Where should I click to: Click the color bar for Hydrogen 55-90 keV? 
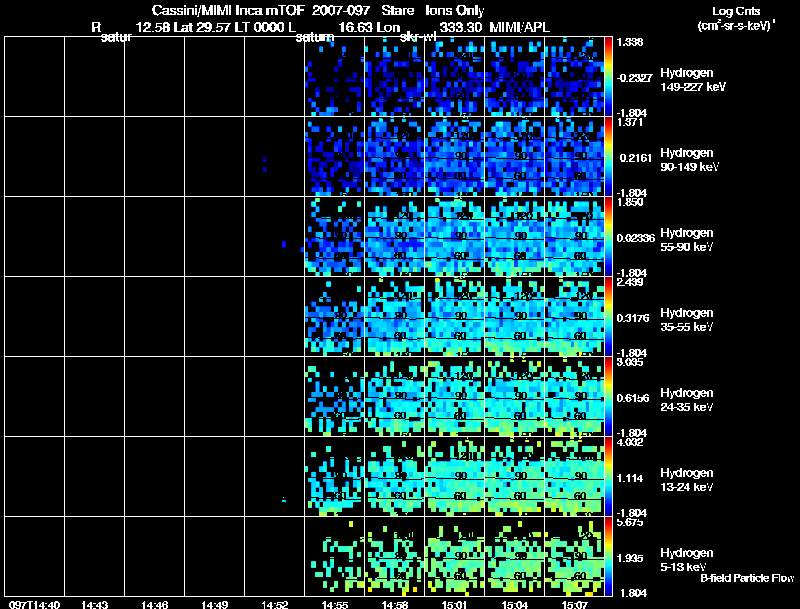pyautogui.click(x=609, y=236)
